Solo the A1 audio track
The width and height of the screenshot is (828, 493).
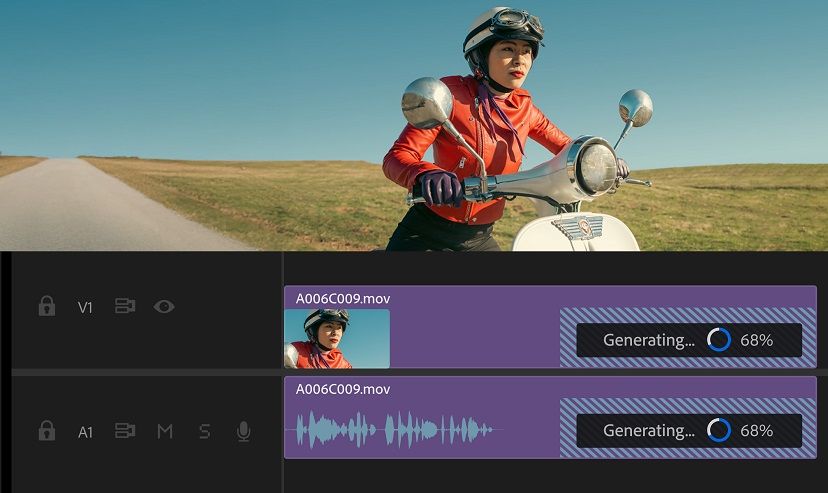point(204,431)
